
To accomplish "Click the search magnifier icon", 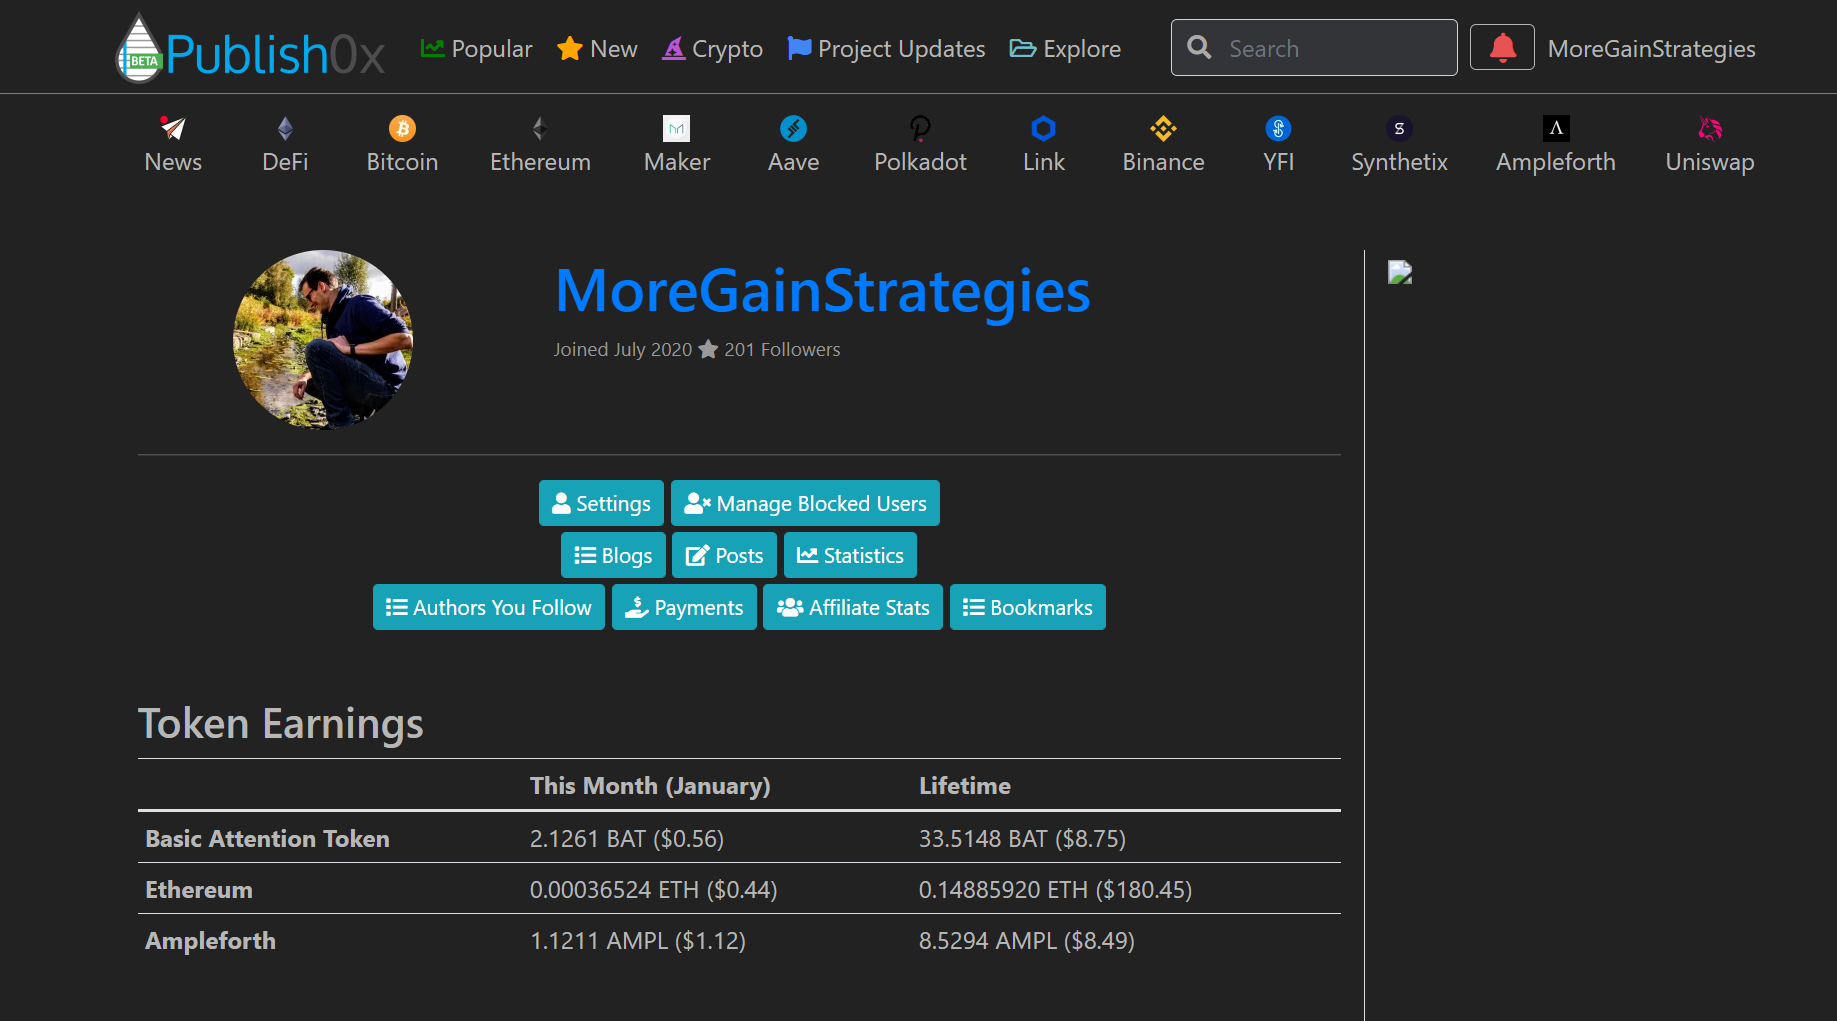I will point(1199,47).
